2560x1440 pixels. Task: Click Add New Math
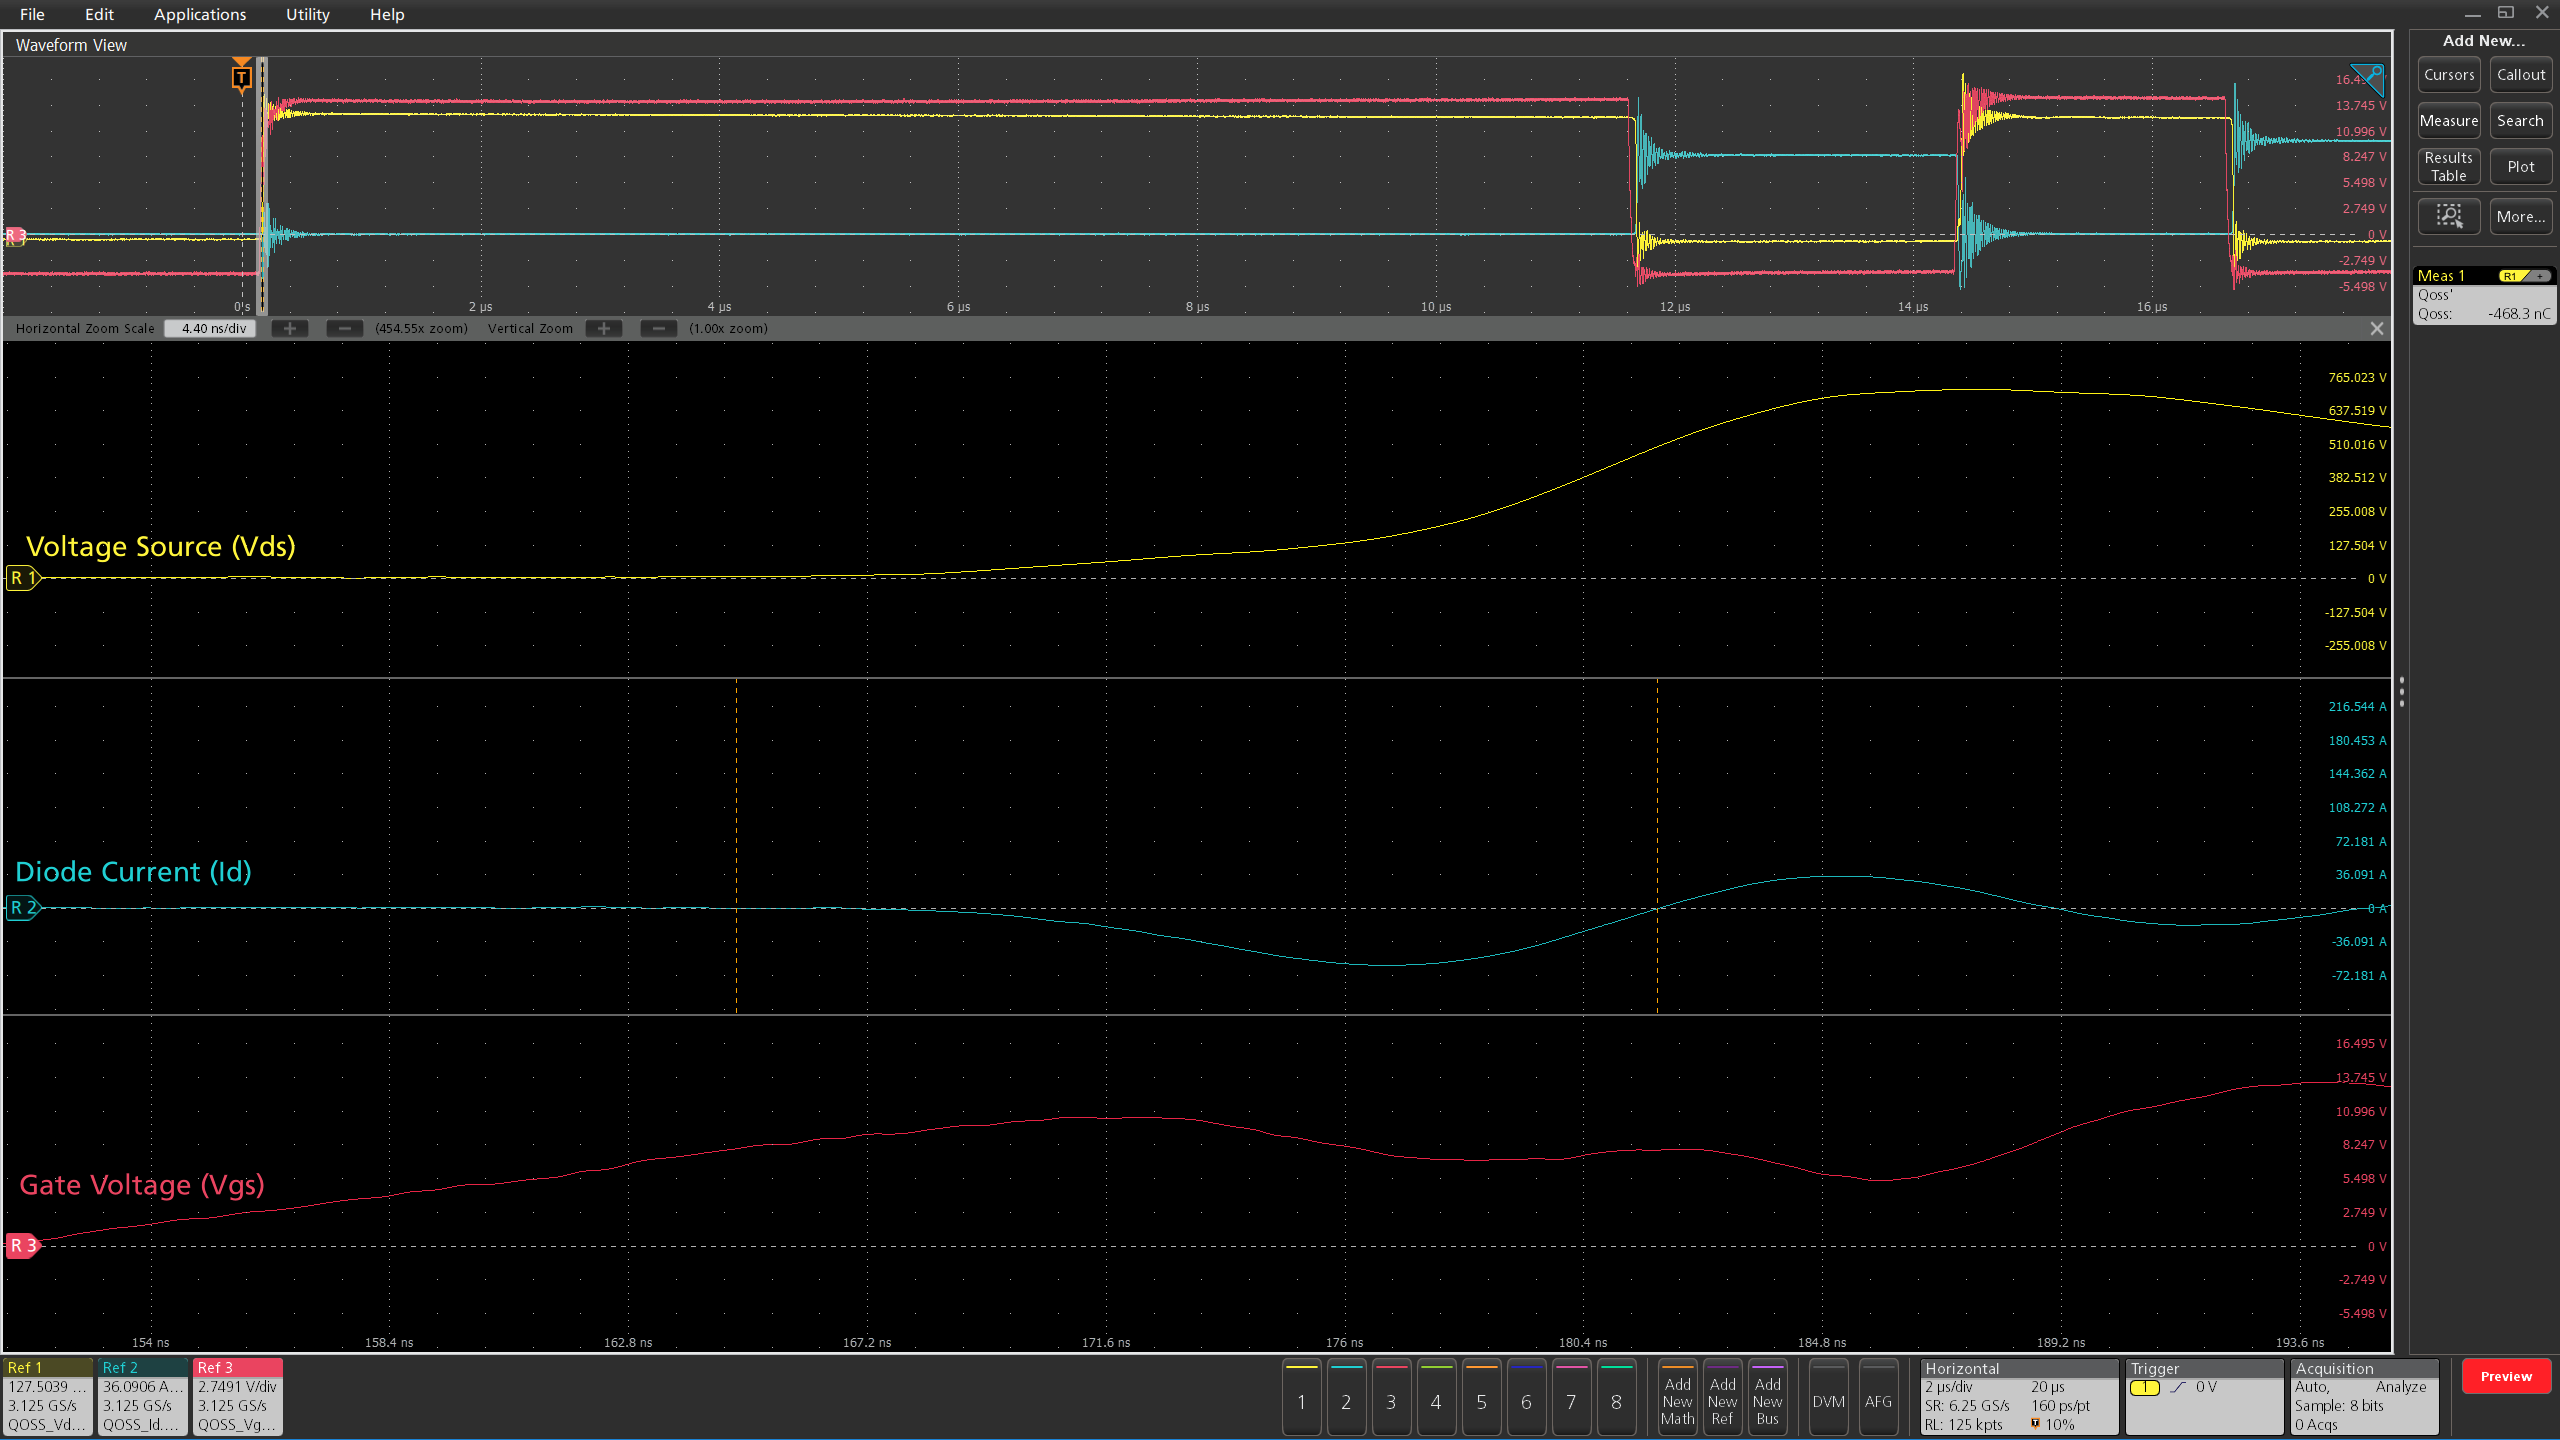tap(1677, 1396)
